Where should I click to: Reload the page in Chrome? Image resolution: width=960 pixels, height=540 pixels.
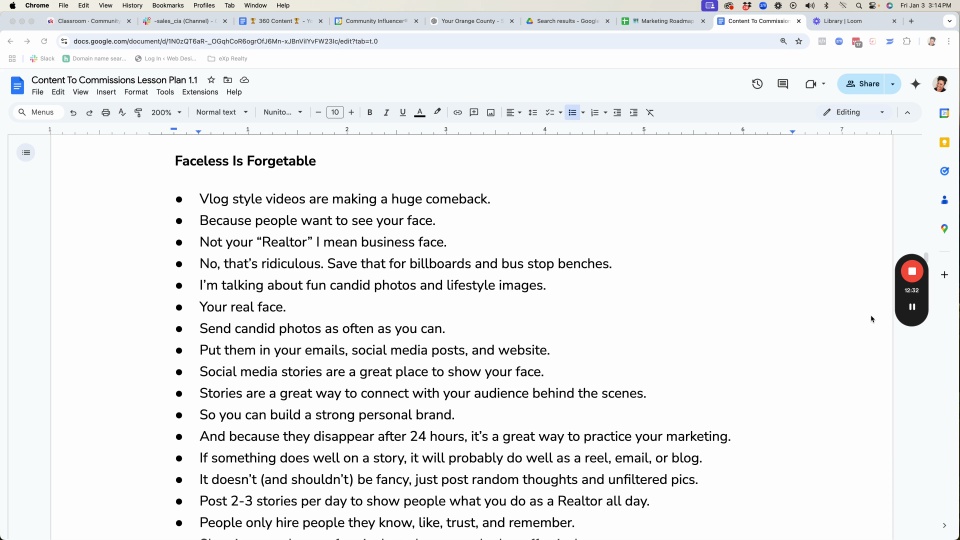(43, 41)
